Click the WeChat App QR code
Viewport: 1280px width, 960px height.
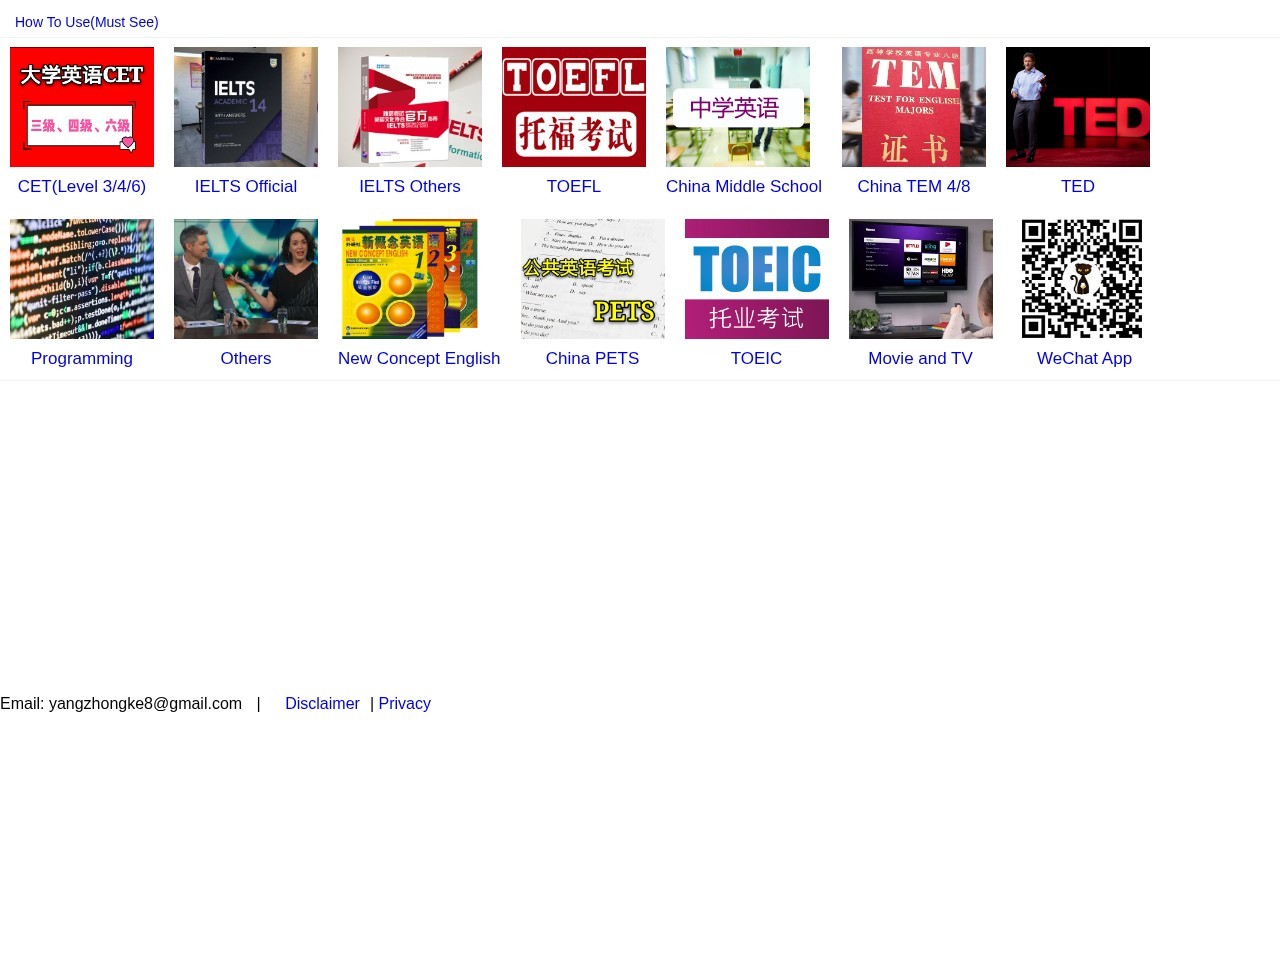[x=1082, y=279]
